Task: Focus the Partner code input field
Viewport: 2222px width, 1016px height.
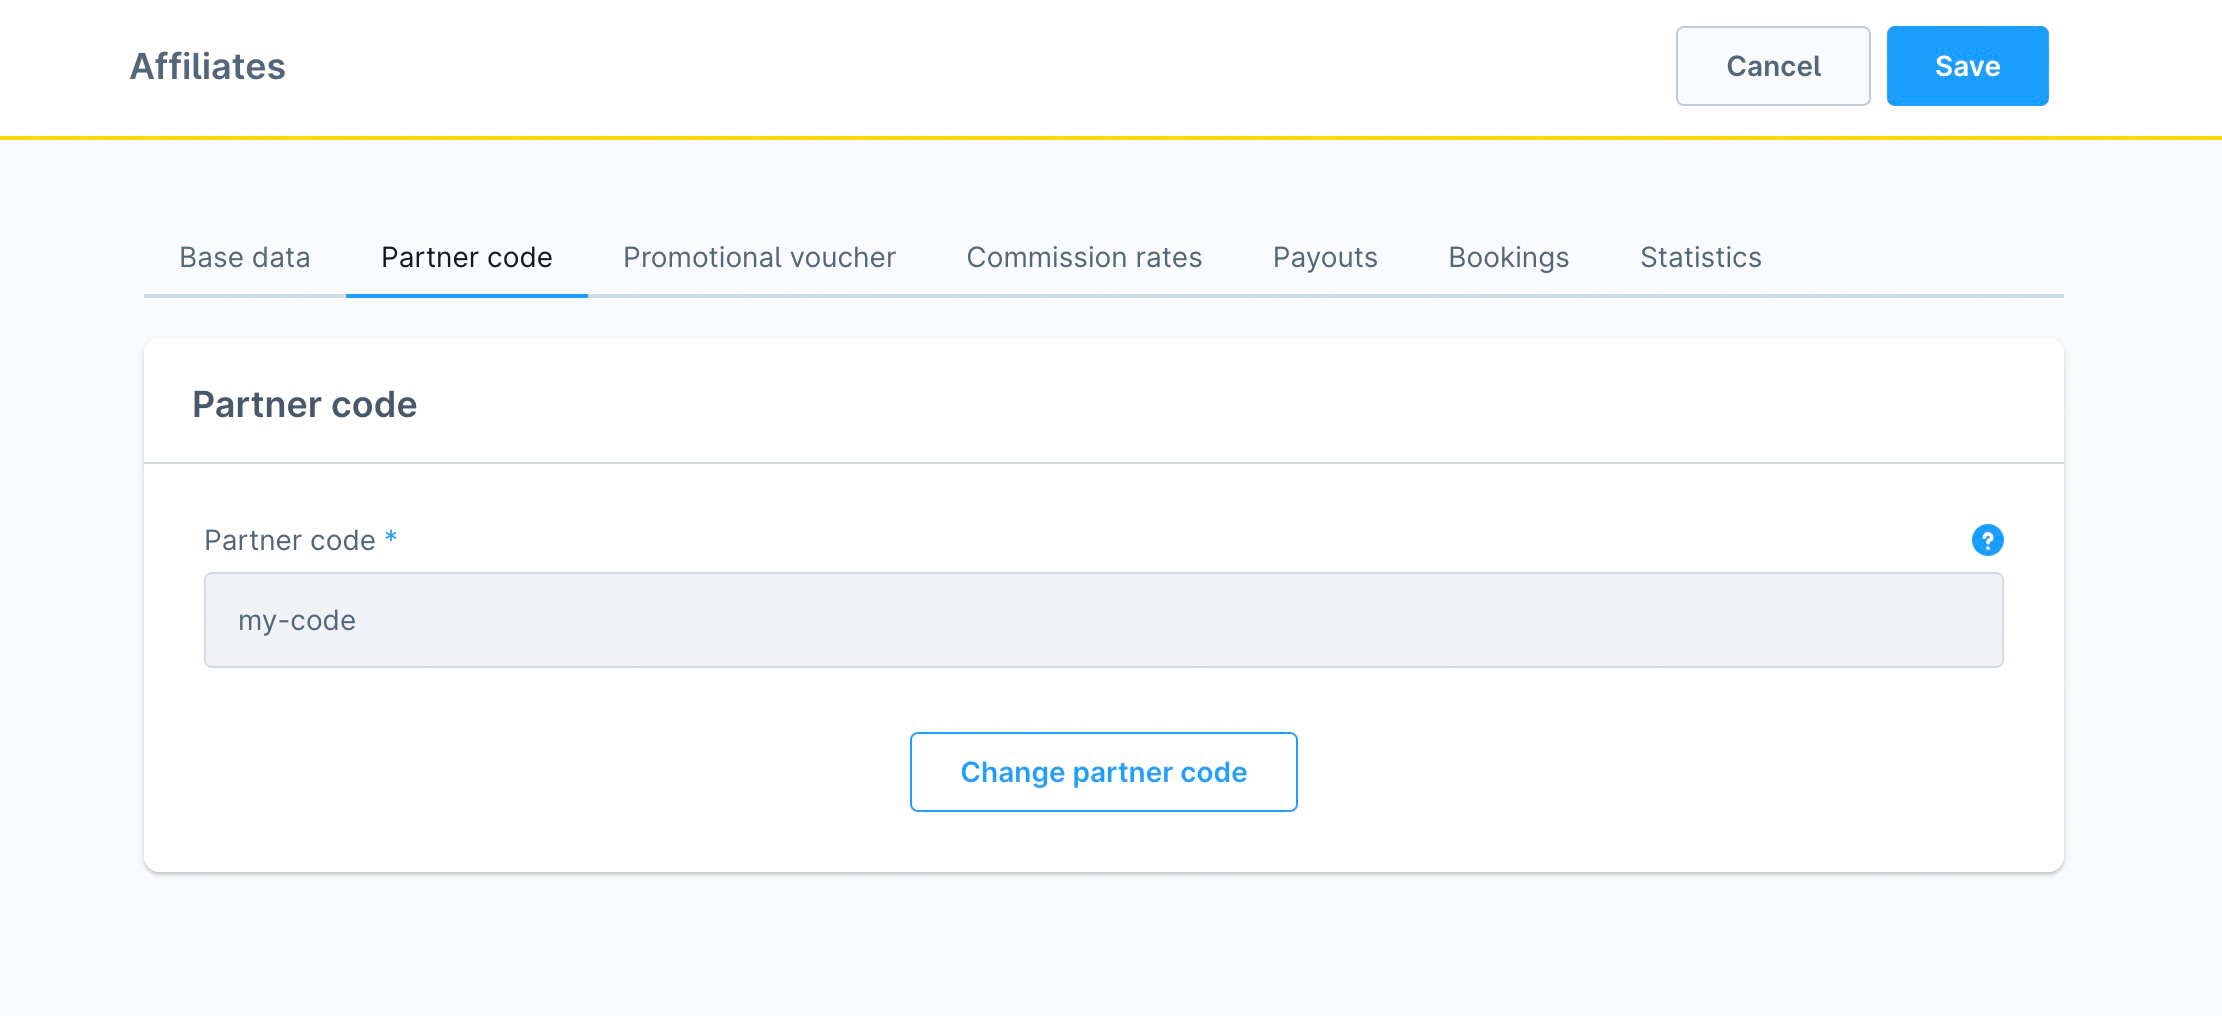Action: point(1104,620)
